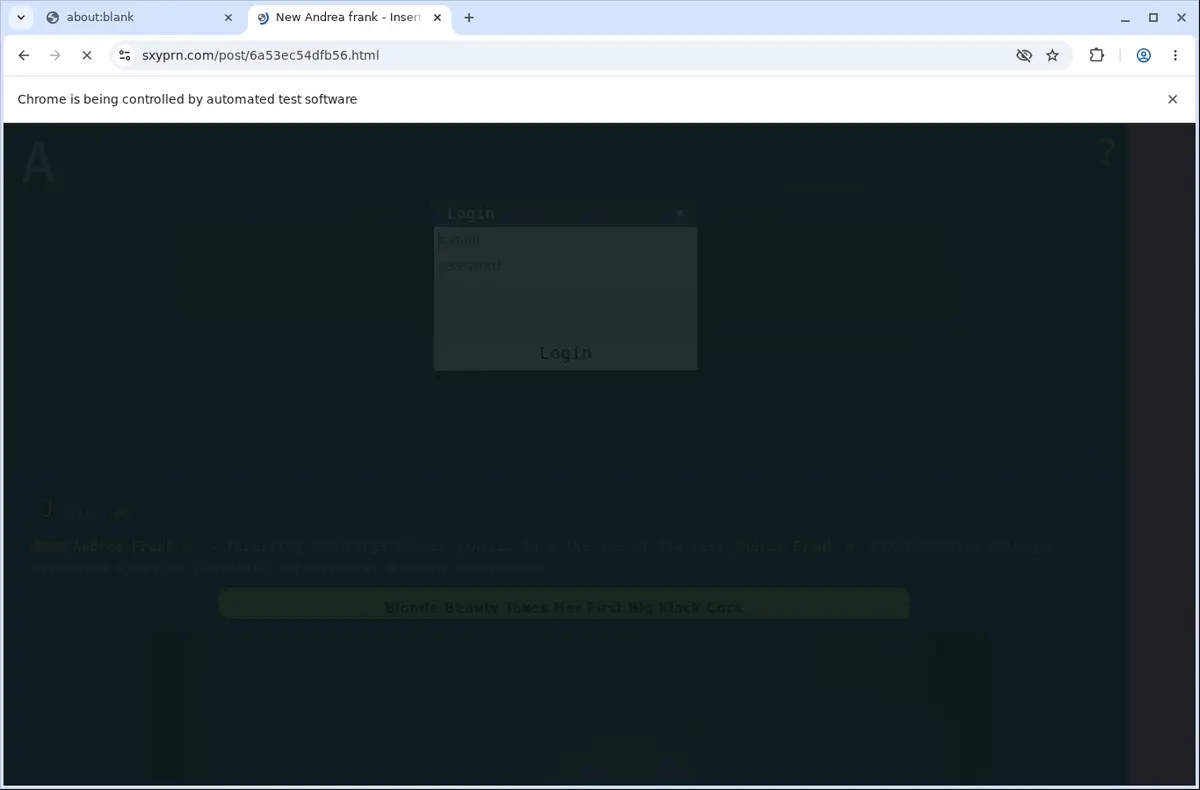Open the Chrome profile avatar menu

click(1143, 55)
